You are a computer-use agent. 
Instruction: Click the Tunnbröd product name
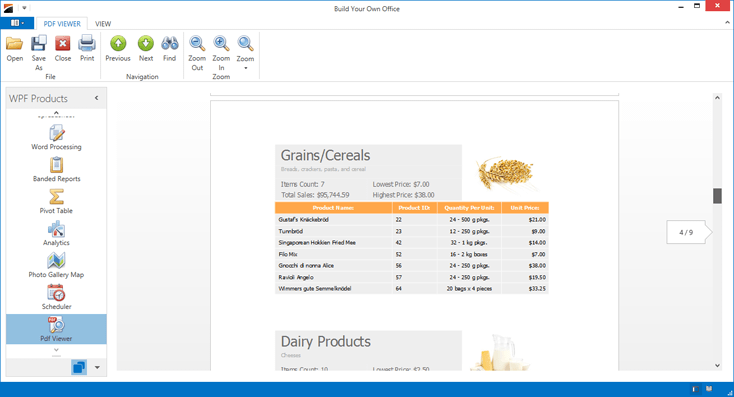coord(291,231)
